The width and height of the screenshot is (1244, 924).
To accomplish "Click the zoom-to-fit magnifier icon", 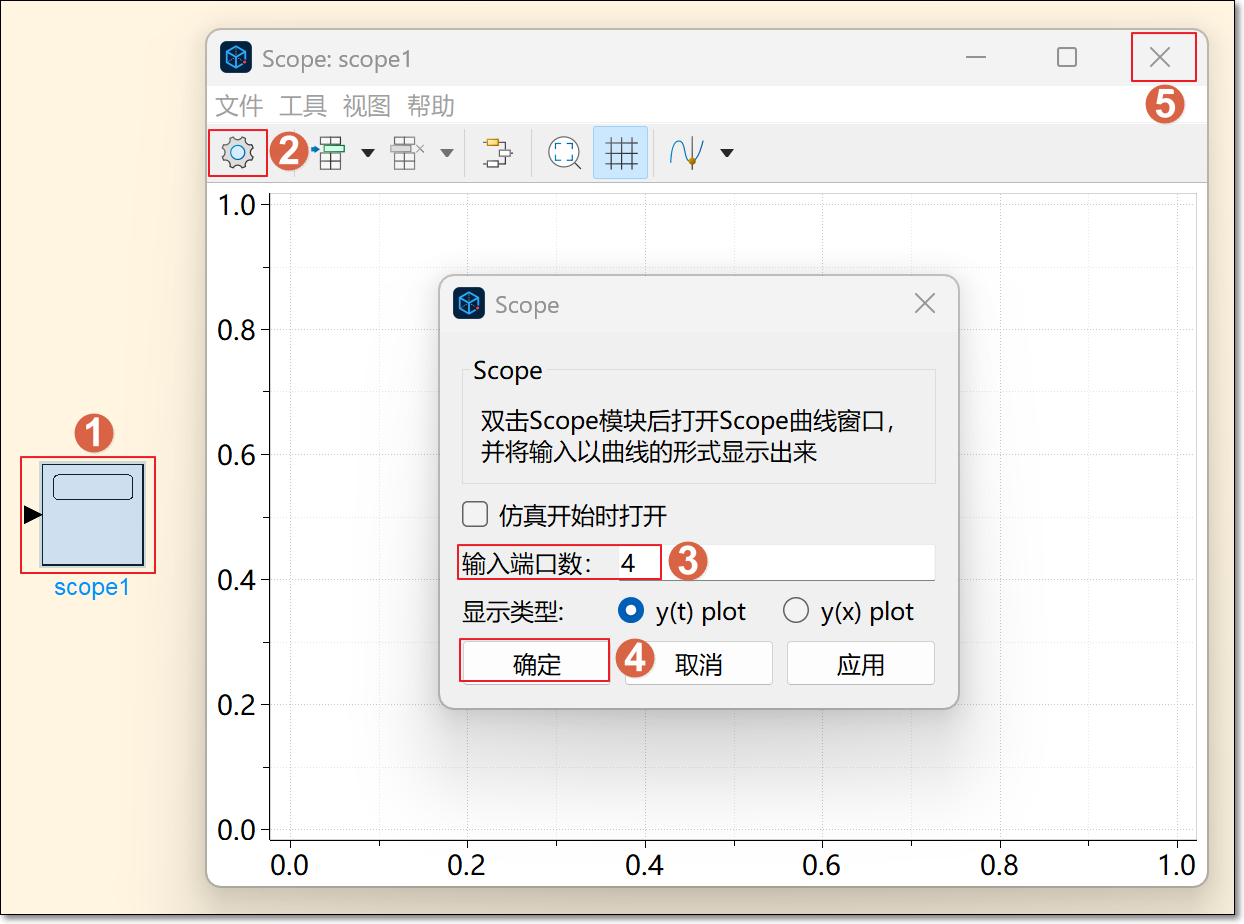I will (x=565, y=153).
